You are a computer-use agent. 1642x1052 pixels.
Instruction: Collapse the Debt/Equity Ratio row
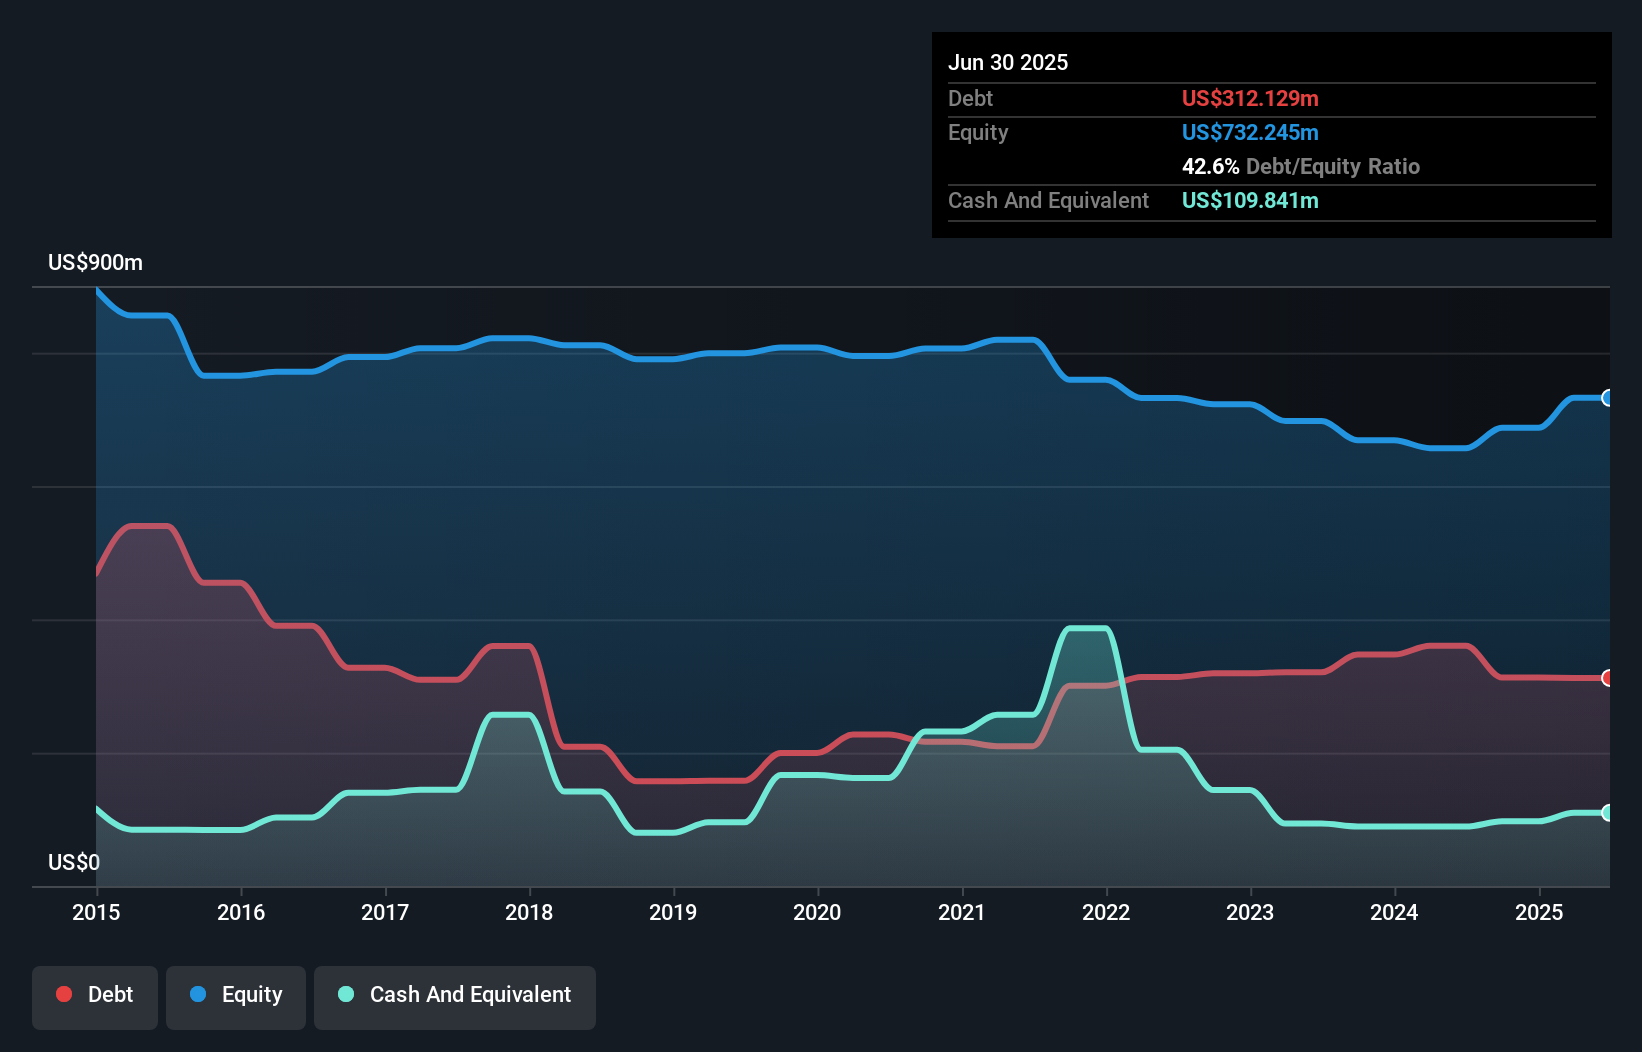click(1301, 166)
